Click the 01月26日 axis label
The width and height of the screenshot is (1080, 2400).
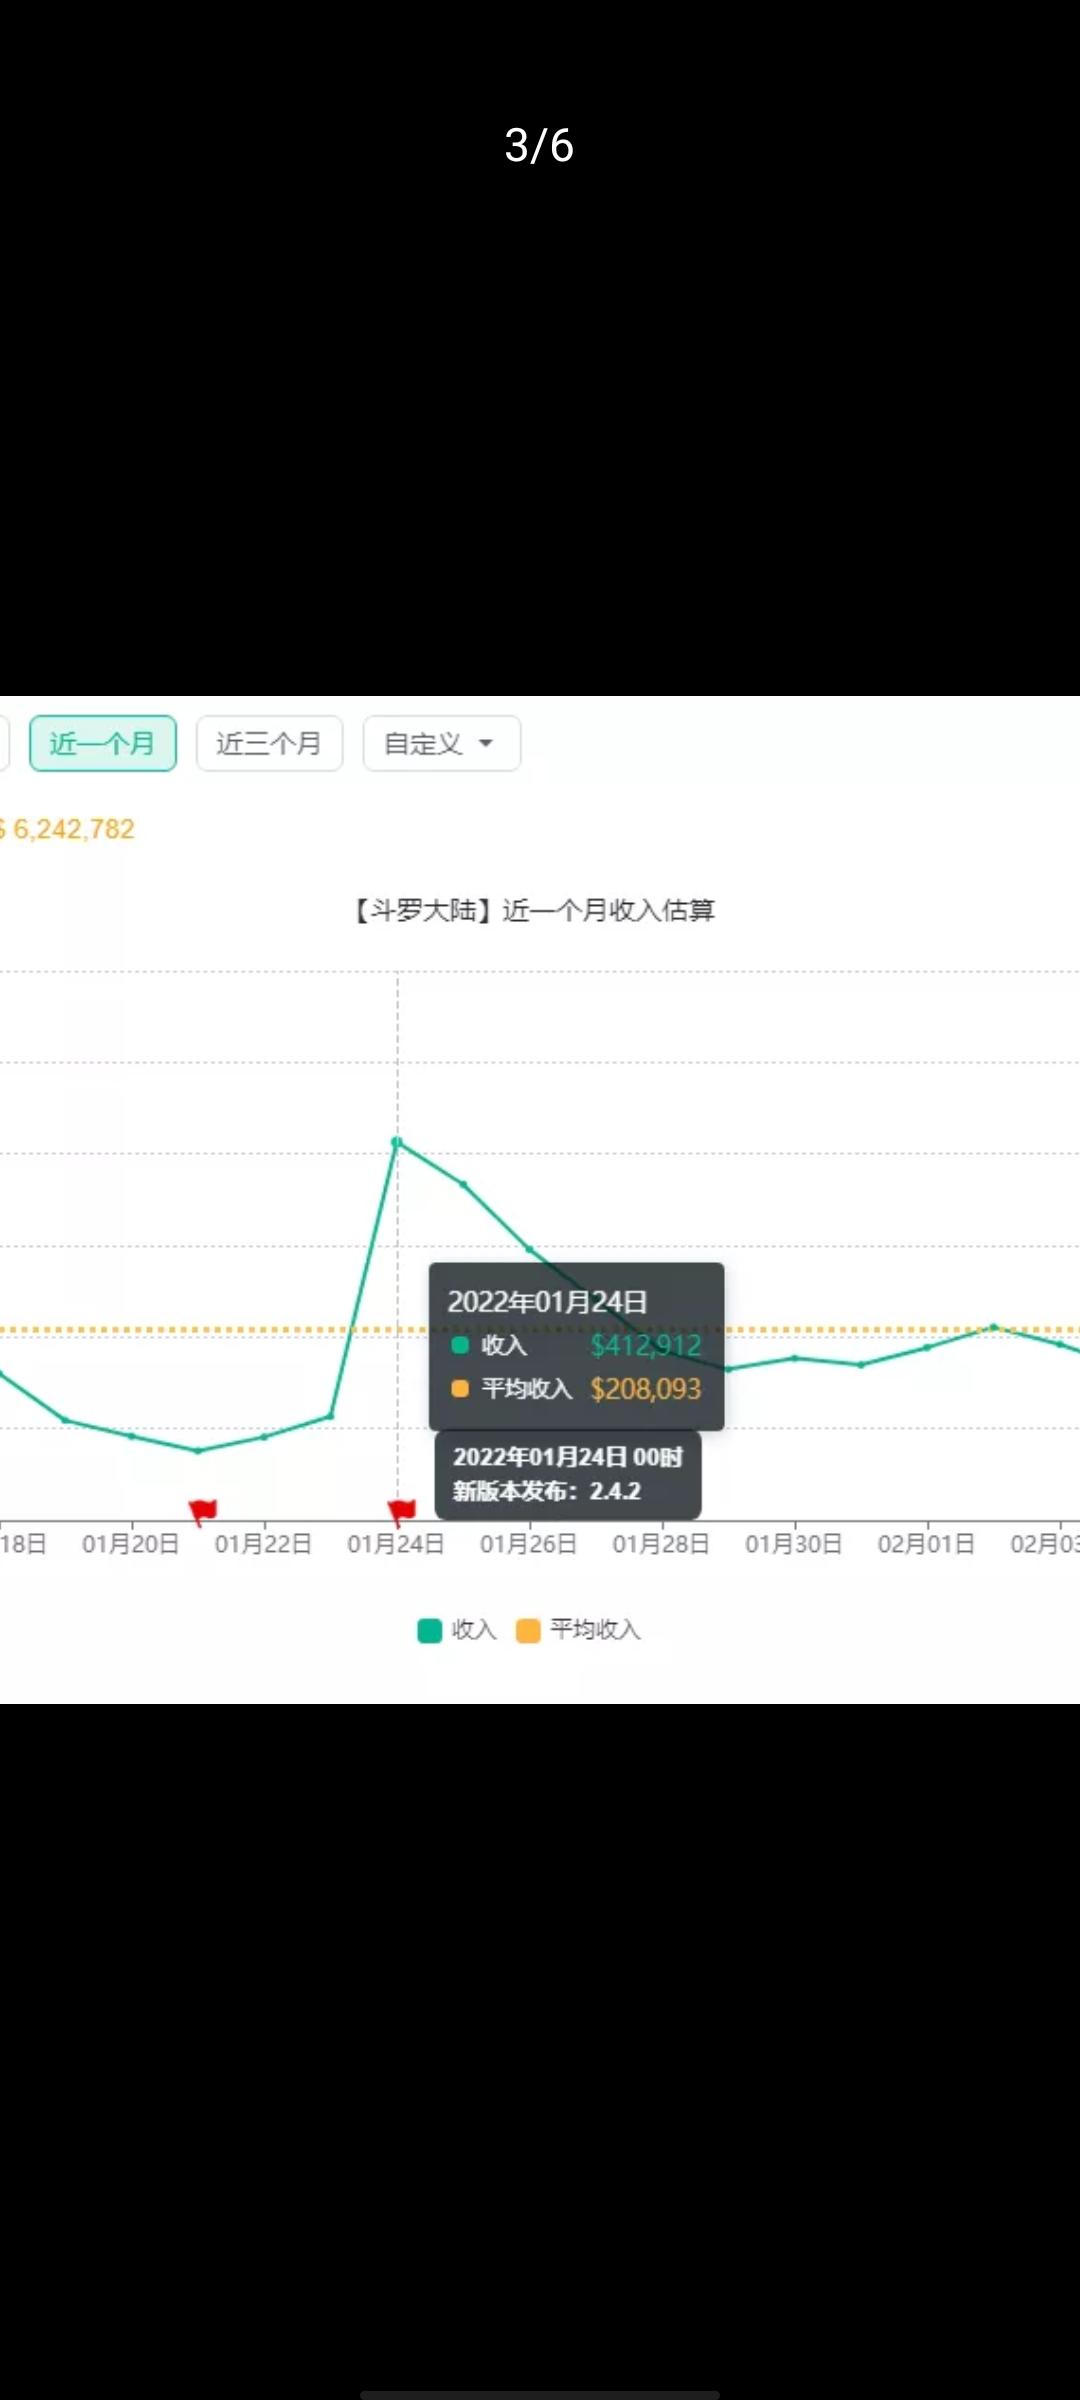(x=528, y=1544)
